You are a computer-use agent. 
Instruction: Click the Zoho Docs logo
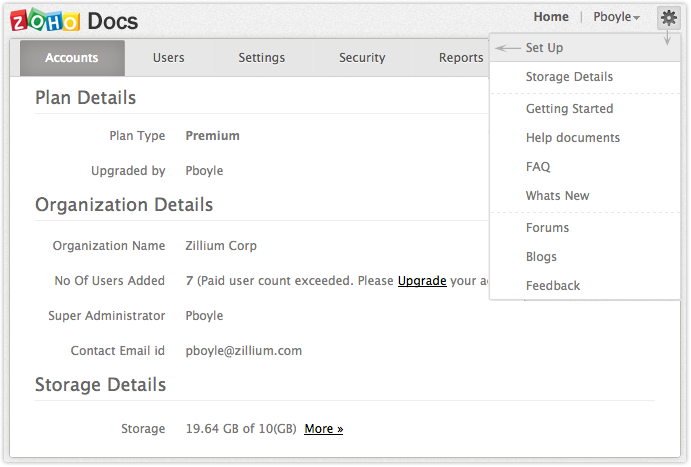tap(75, 20)
